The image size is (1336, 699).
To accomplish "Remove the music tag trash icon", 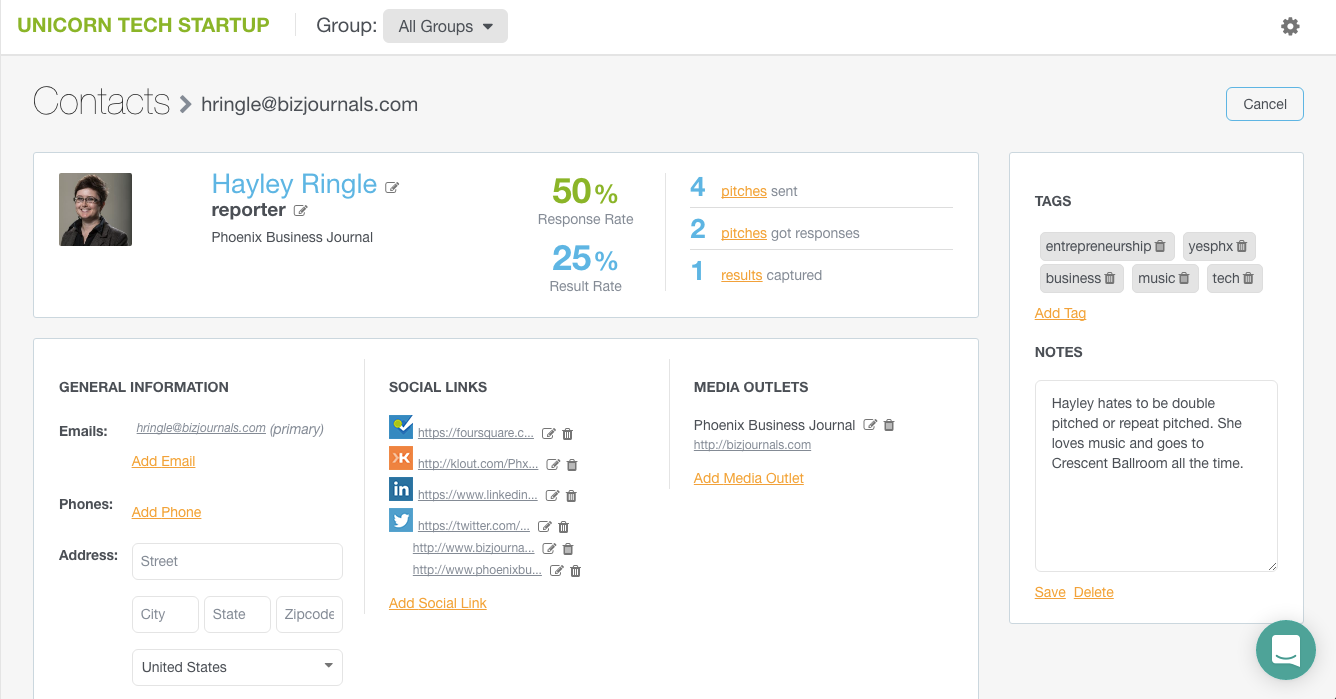I will [1184, 278].
